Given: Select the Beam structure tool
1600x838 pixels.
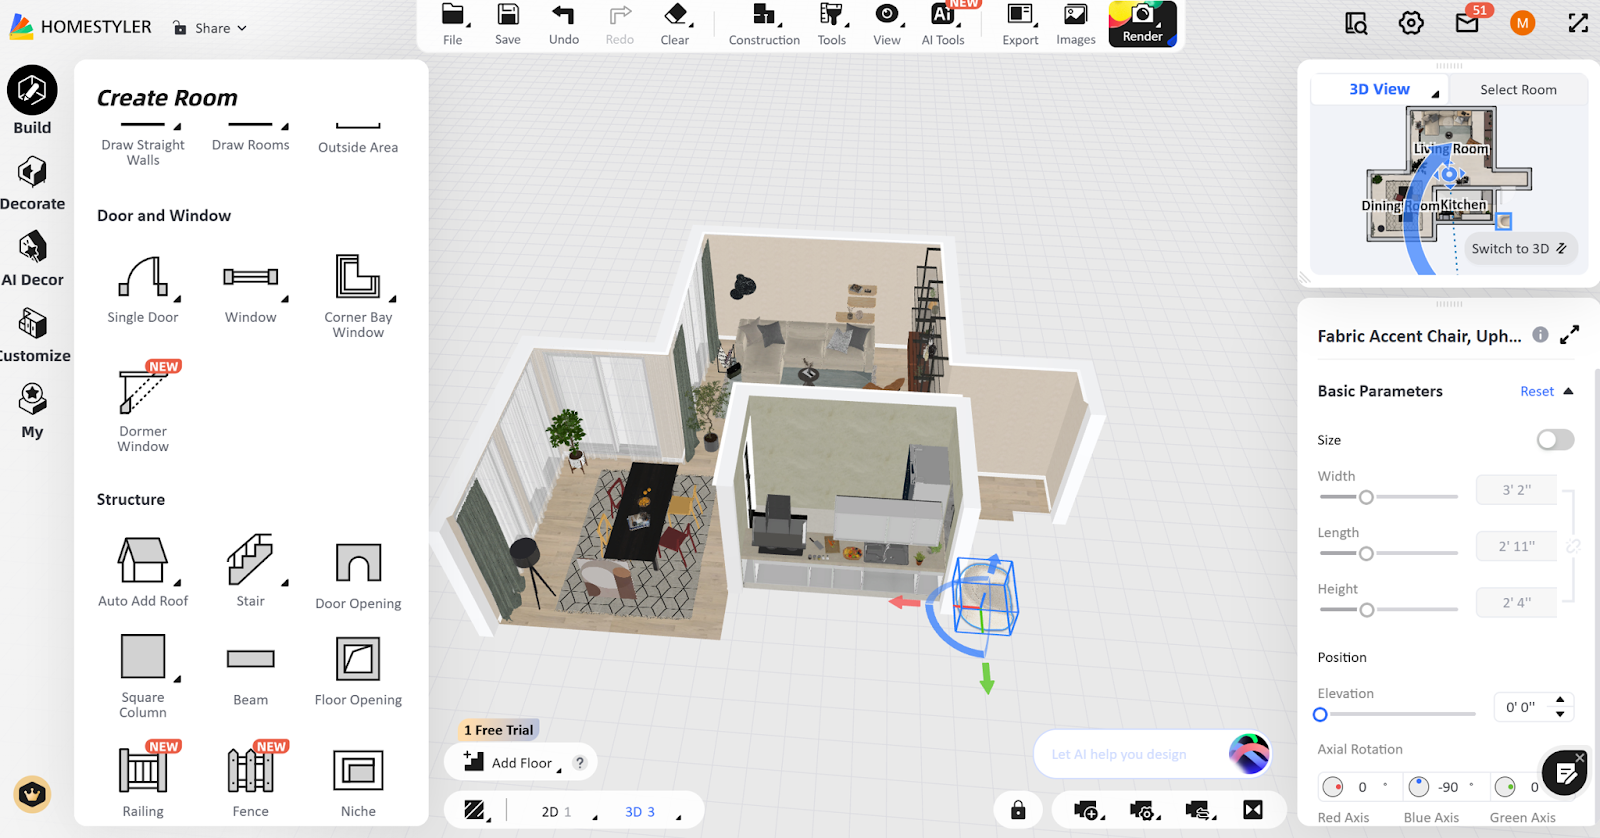Looking at the screenshot, I should point(250,677).
